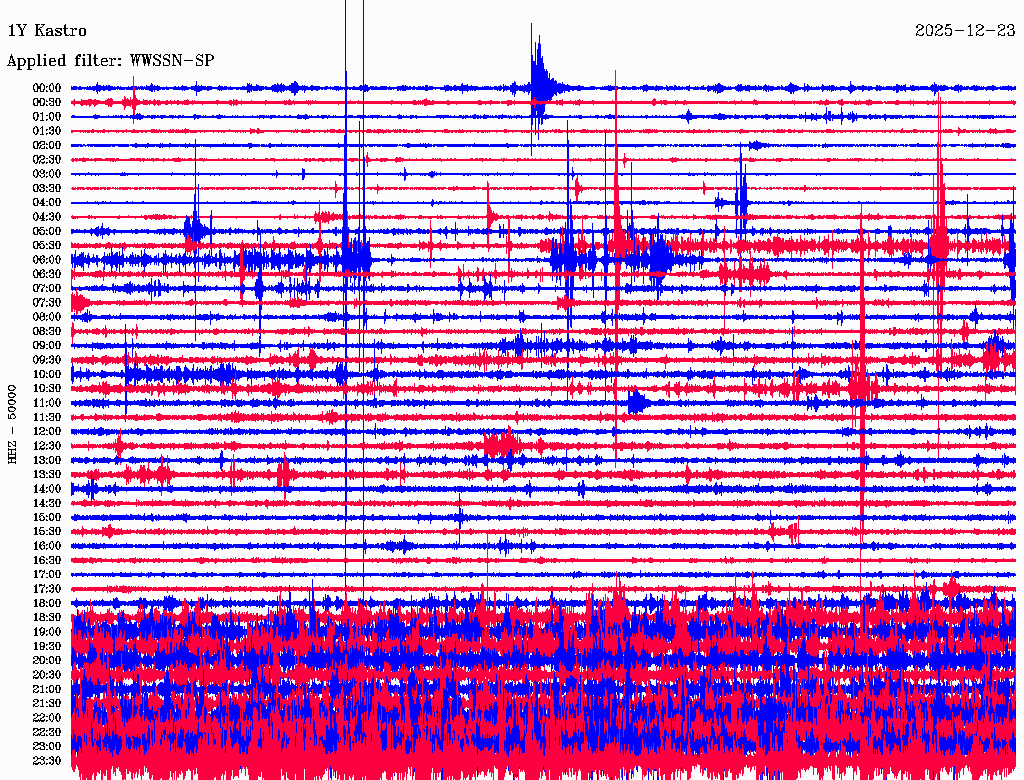Select the 20:00 time label
The width and height of the screenshot is (1024, 780).
tap(47, 660)
